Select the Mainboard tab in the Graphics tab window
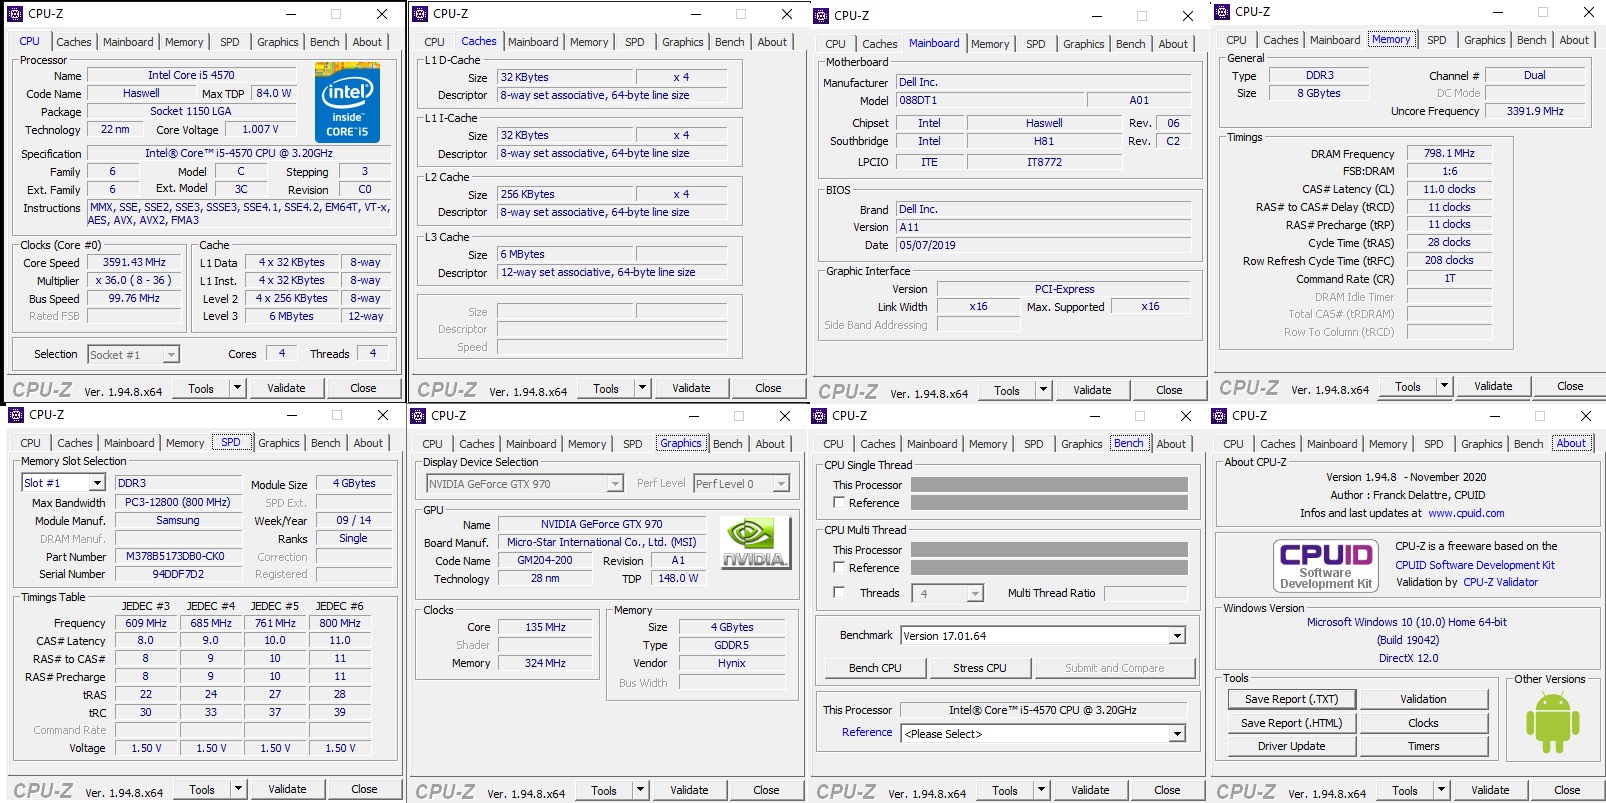Screen dimensions: 1606x803 [x=531, y=444]
